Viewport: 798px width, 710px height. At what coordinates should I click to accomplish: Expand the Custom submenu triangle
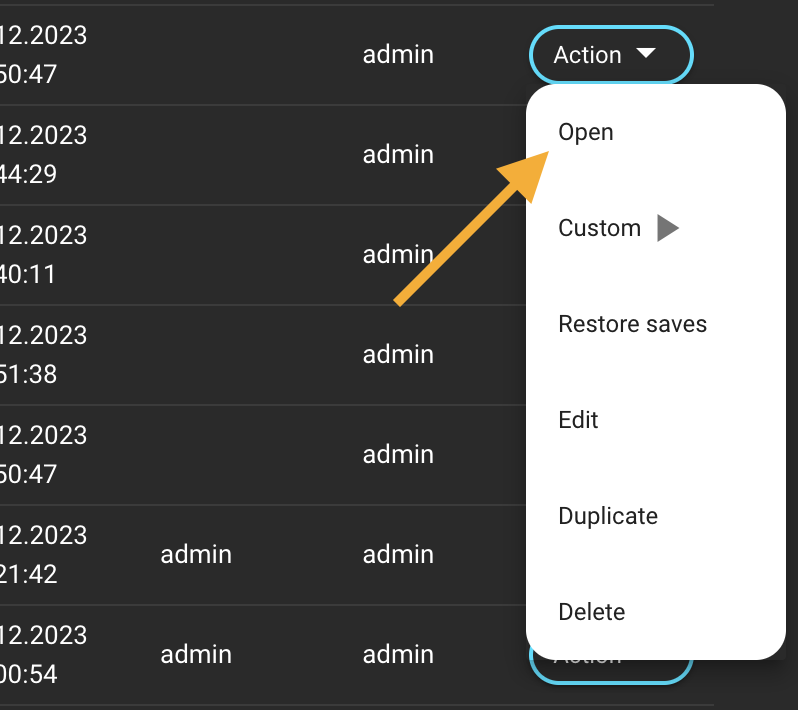coord(667,228)
